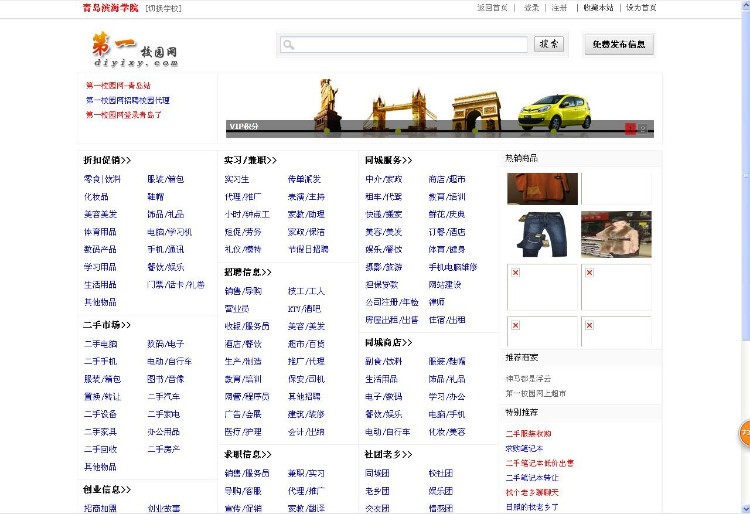Open the 数码产品 category
The image size is (750, 514).
tap(100, 250)
